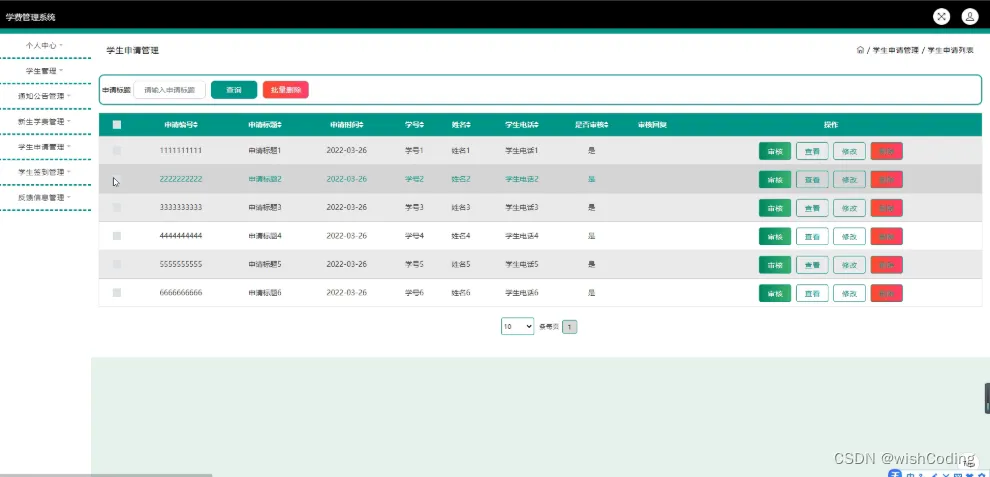Click 查看 button for row 6666666666
The height and width of the screenshot is (477, 990).
click(812, 293)
